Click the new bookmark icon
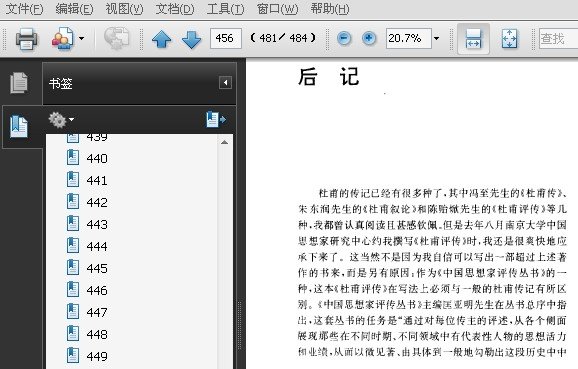 point(216,119)
